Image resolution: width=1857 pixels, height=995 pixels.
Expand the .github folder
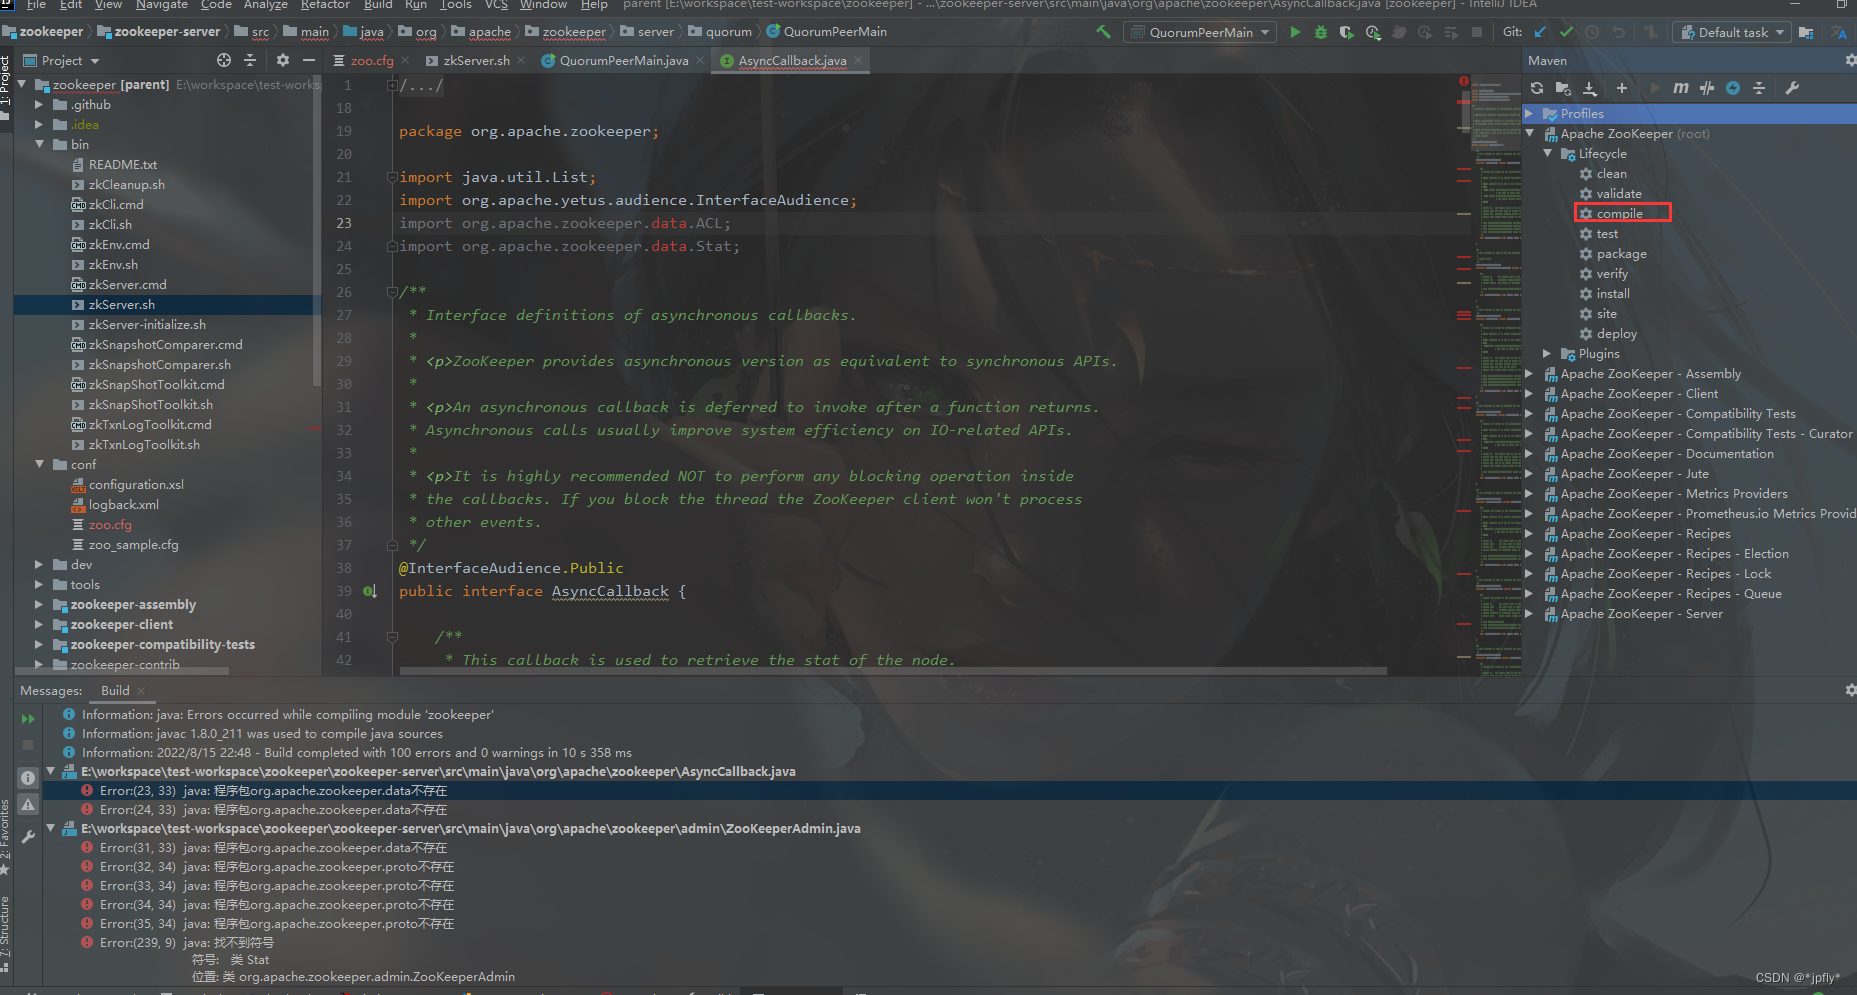40,105
